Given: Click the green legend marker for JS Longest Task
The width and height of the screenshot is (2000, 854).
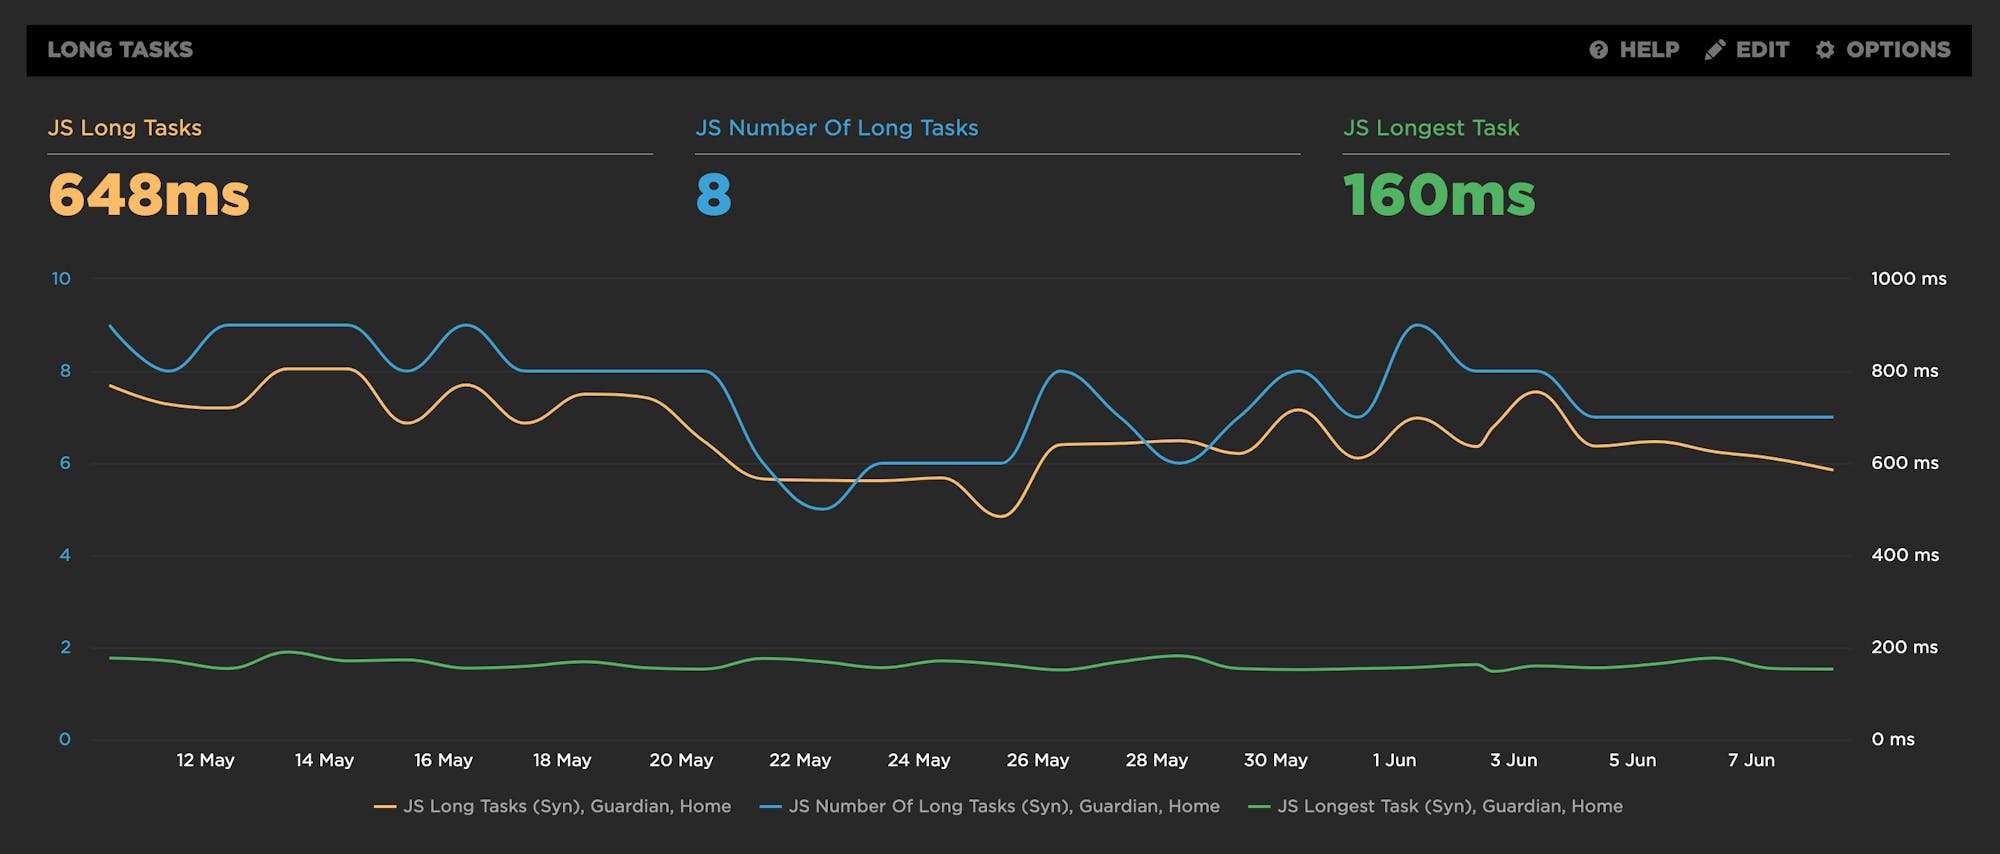Looking at the screenshot, I should [x=1259, y=806].
